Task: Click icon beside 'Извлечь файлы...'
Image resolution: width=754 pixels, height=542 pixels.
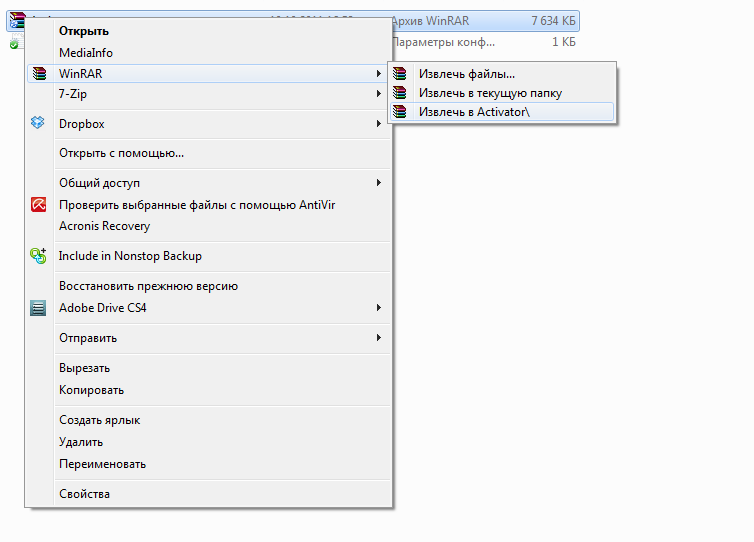Action: tap(400, 74)
